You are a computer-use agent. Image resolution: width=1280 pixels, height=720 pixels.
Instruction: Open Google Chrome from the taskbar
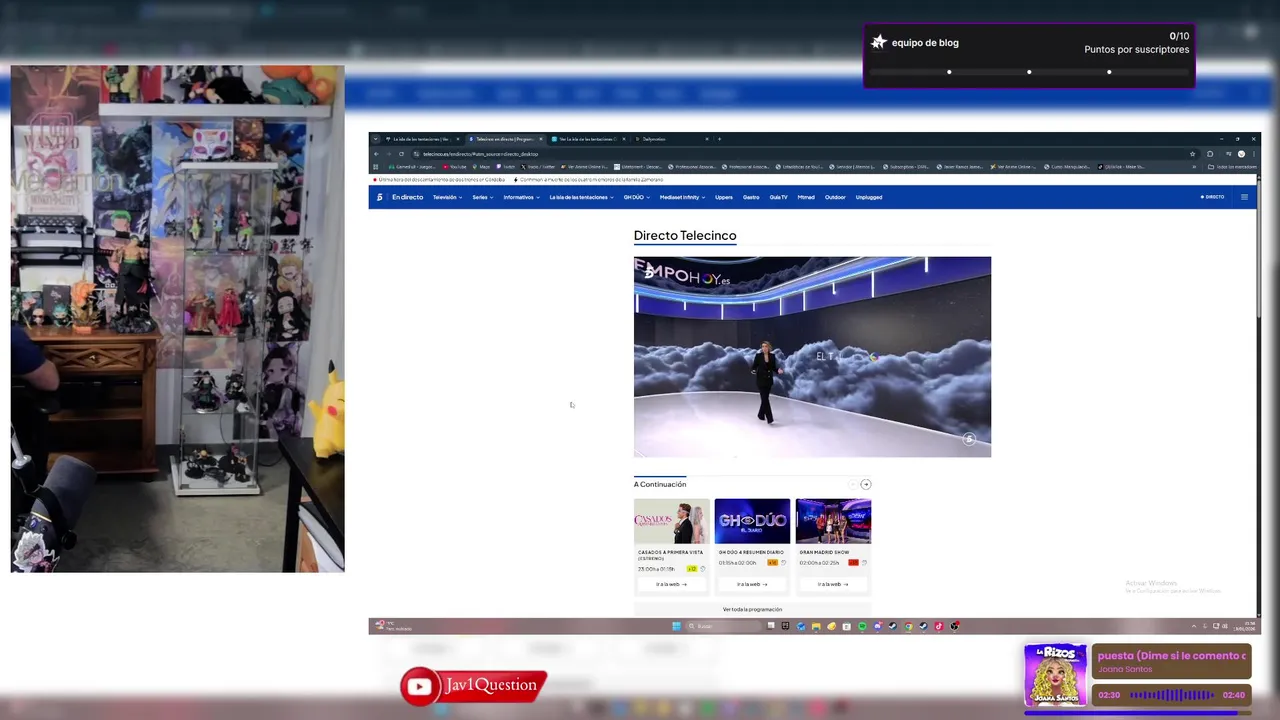tap(908, 626)
